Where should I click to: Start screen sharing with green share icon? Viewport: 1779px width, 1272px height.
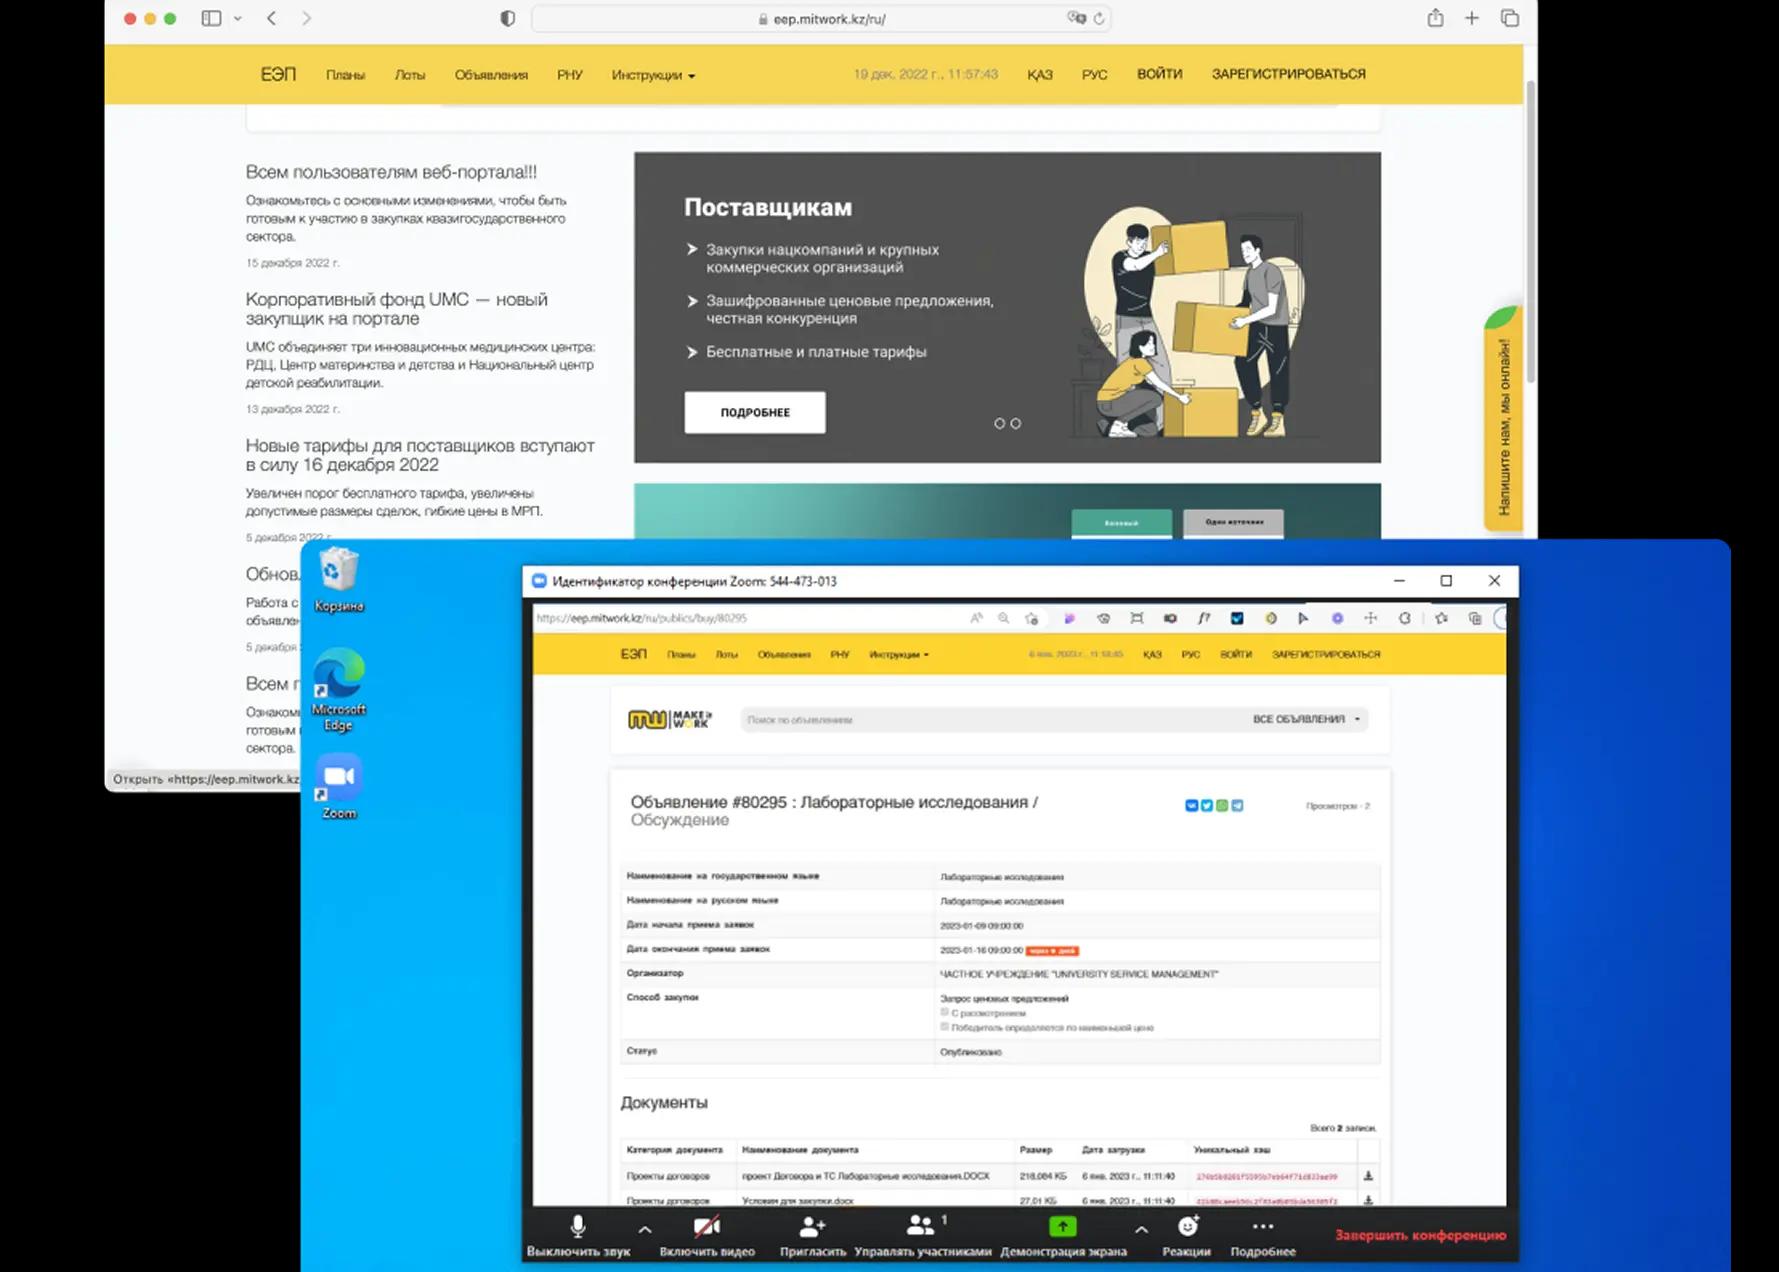(1062, 1227)
